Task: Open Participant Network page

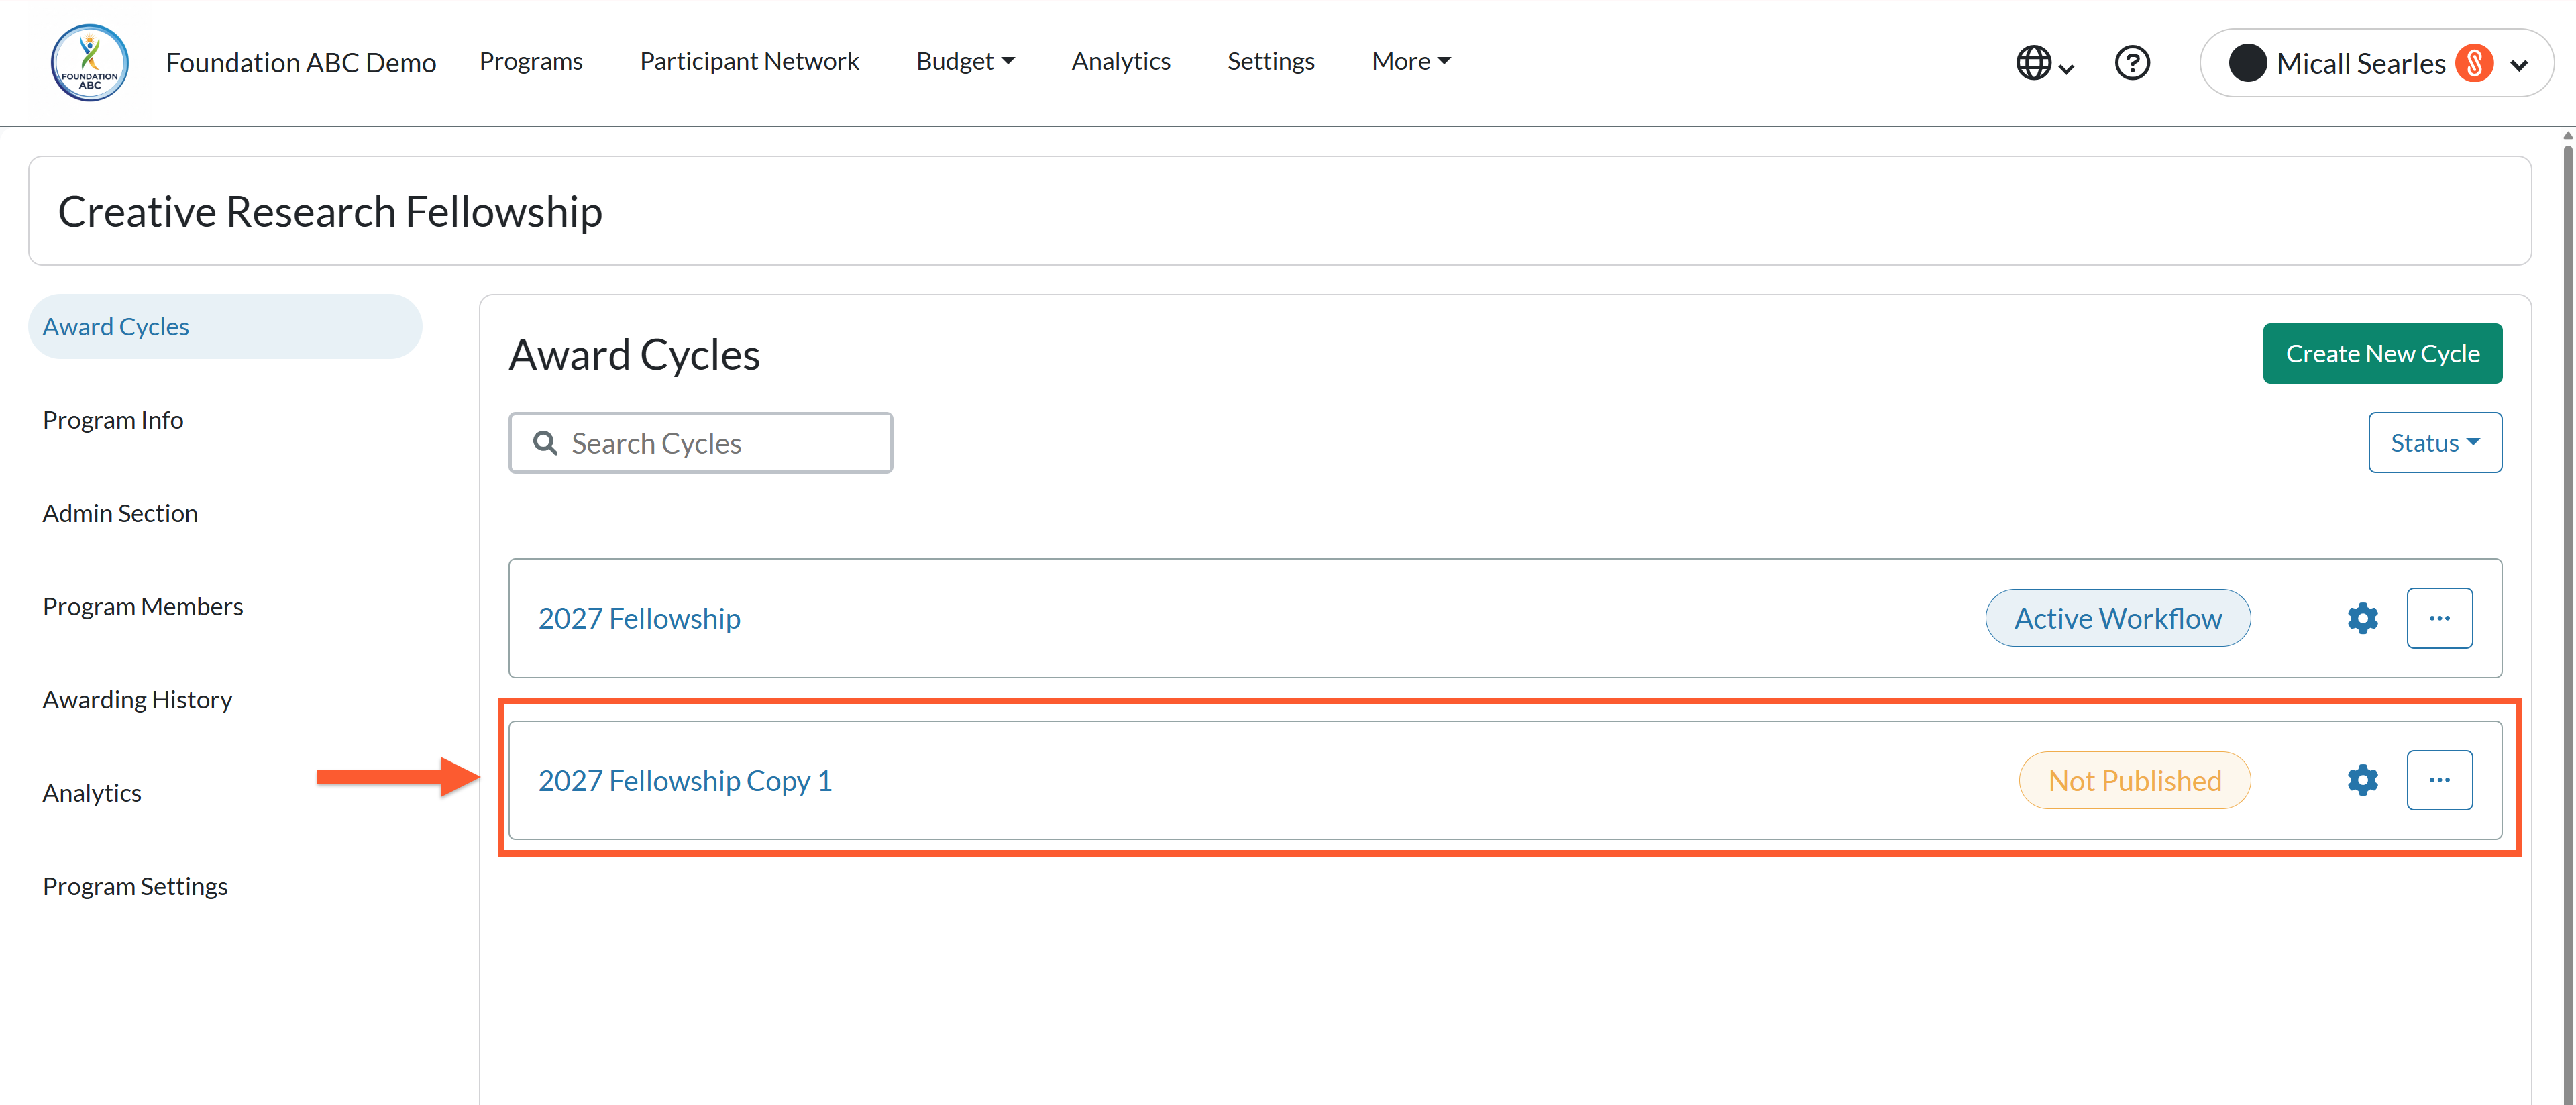Action: point(749,61)
